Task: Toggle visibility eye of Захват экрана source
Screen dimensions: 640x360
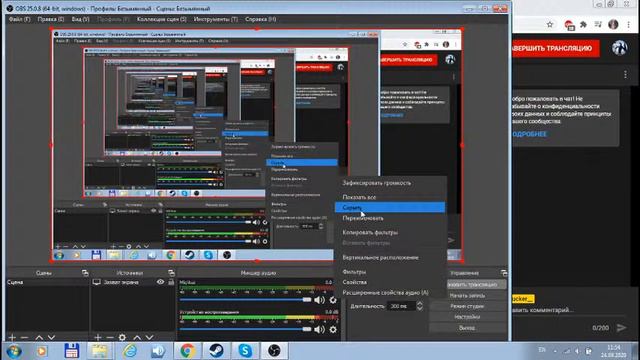Action: [x=160, y=282]
